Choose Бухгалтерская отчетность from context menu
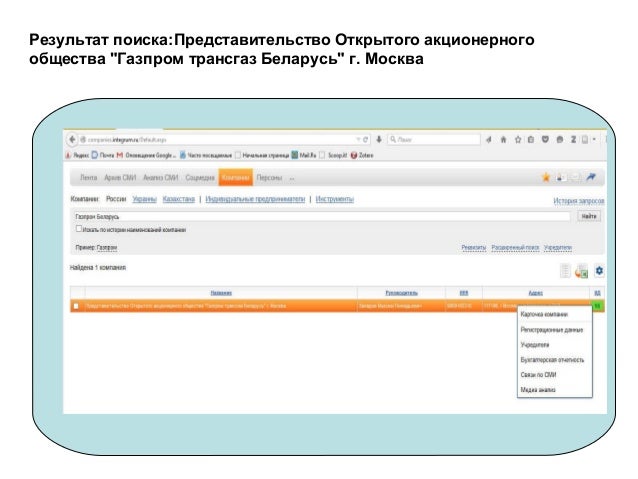Image resolution: width=638 pixels, height=479 pixels. pyautogui.click(x=552, y=360)
